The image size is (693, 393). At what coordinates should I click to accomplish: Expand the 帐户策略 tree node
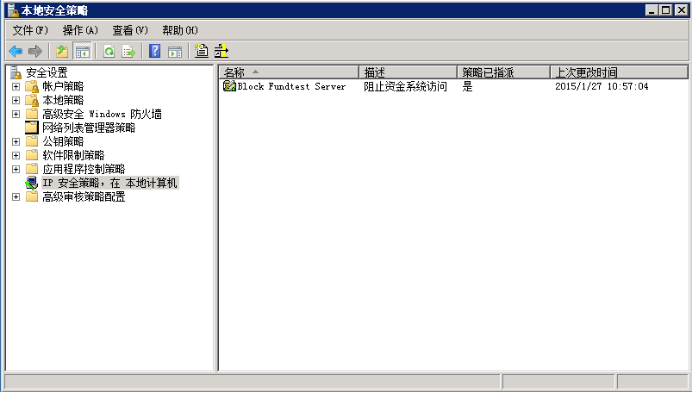(x=16, y=87)
